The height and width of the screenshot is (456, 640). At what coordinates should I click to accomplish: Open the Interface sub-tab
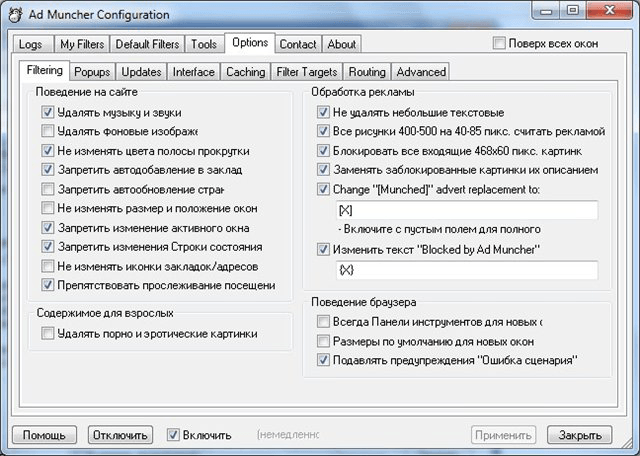tap(193, 72)
